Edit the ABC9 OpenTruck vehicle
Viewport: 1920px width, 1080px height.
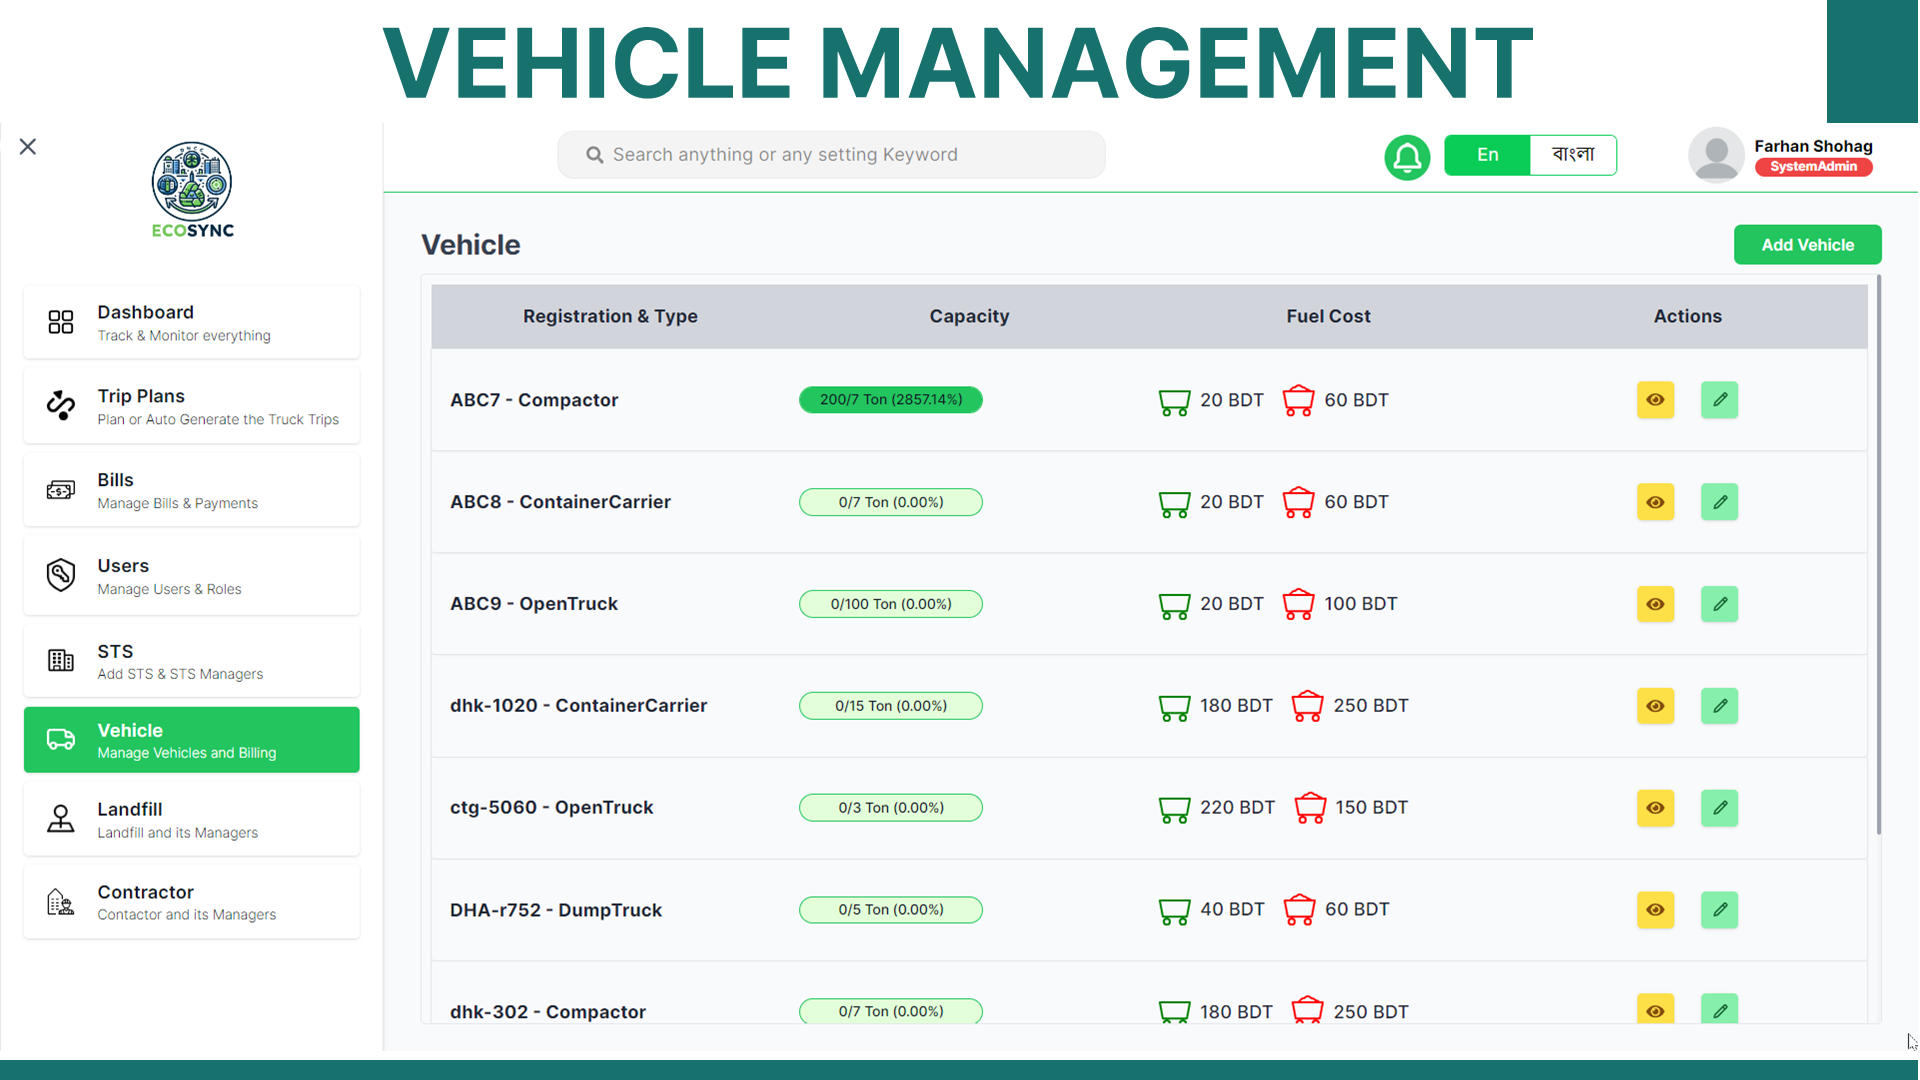pyautogui.click(x=1719, y=604)
